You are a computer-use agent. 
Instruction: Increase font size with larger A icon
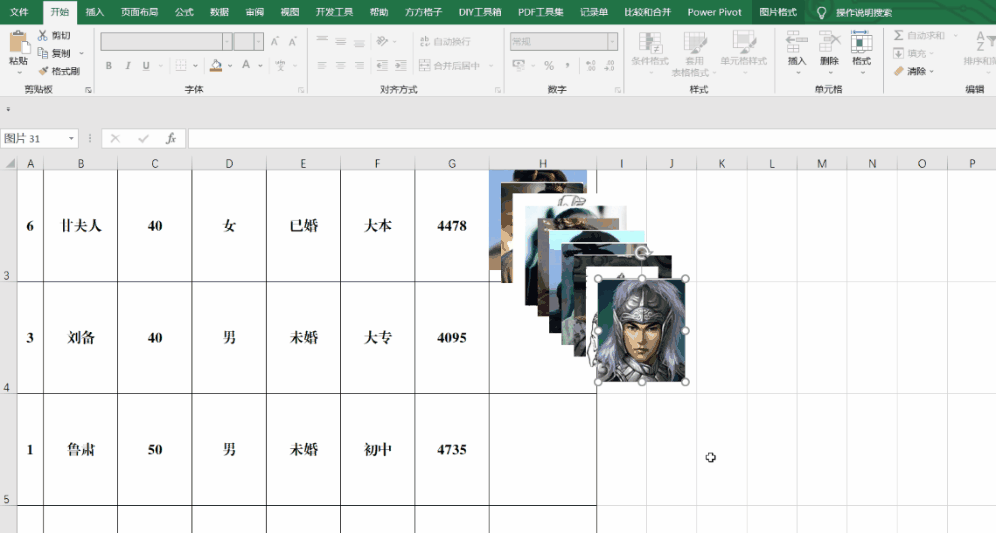tap(275, 42)
